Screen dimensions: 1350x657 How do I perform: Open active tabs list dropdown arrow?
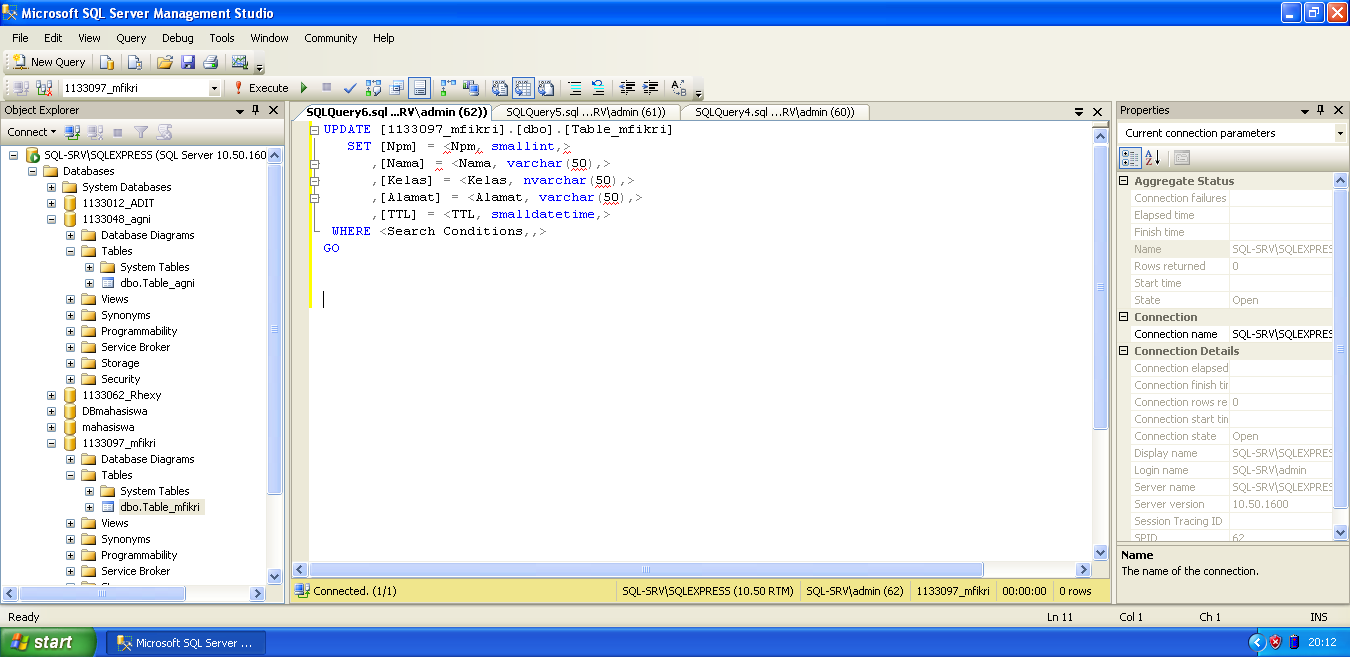tap(1079, 112)
